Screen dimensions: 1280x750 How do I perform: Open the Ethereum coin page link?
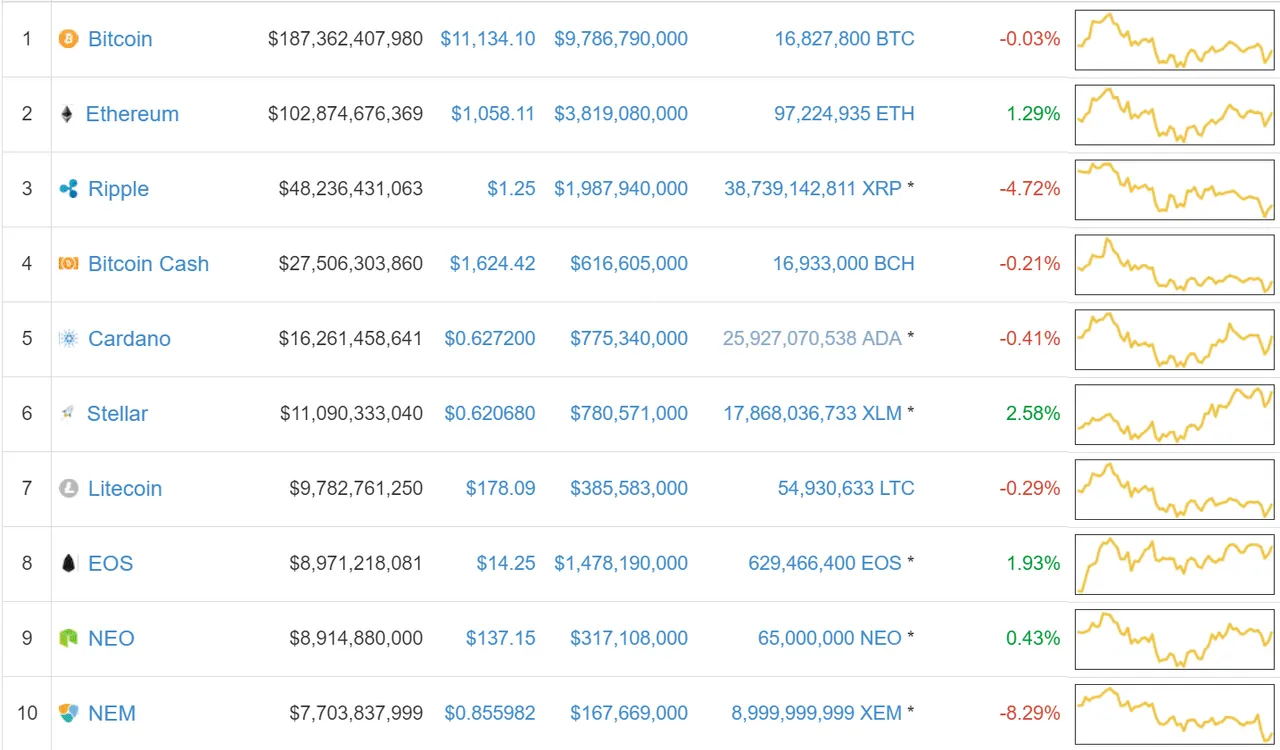click(x=132, y=115)
